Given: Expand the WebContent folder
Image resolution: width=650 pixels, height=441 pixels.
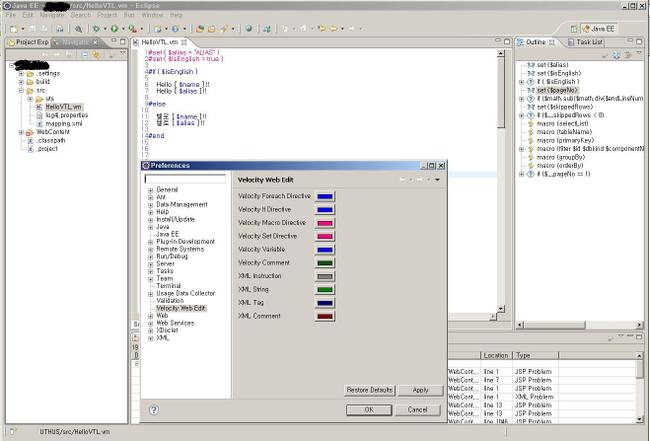Looking at the screenshot, I should click(21, 132).
